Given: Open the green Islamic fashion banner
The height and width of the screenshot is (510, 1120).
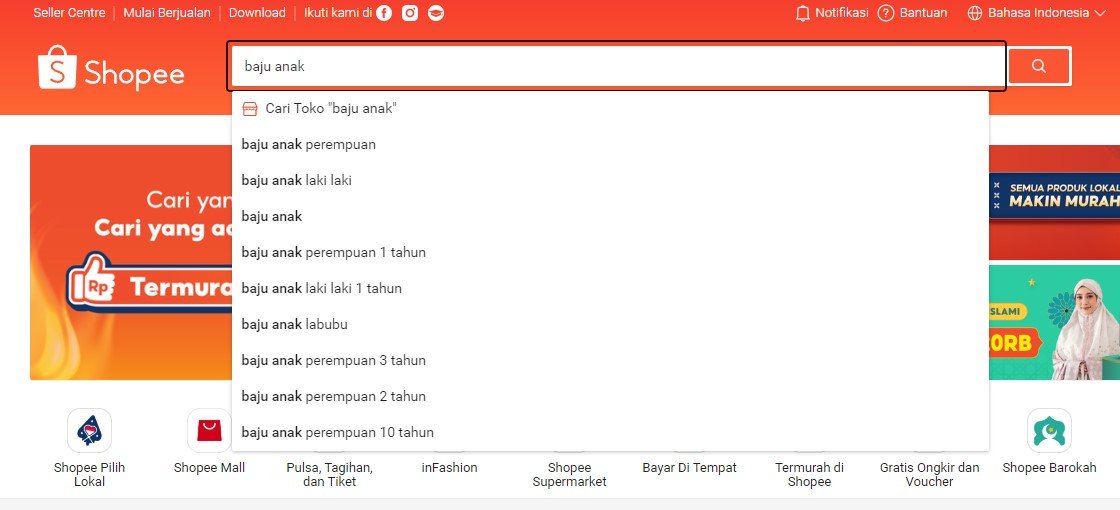Looking at the screenshot, I should [x=1054, y=322].
